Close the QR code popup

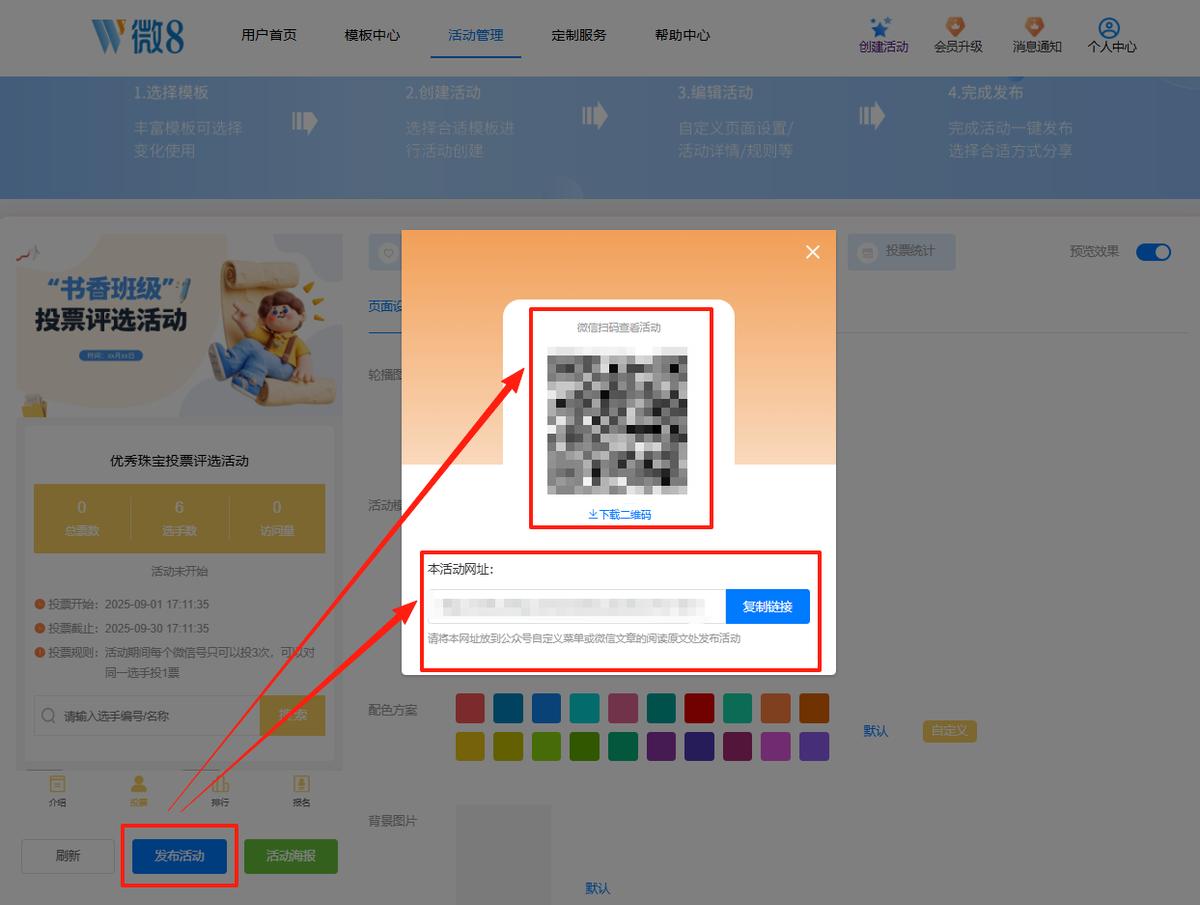click(x=812, y=252)
